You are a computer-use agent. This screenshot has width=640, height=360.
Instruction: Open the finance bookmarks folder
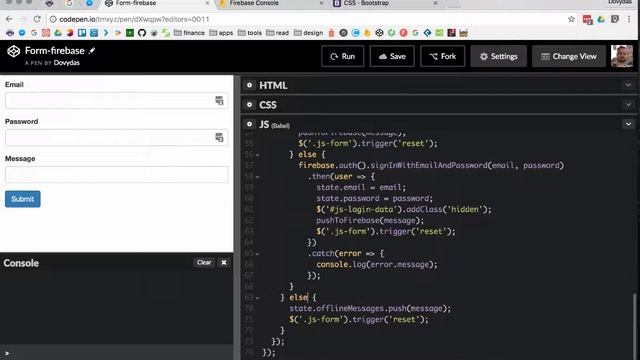tap(189, 33)
